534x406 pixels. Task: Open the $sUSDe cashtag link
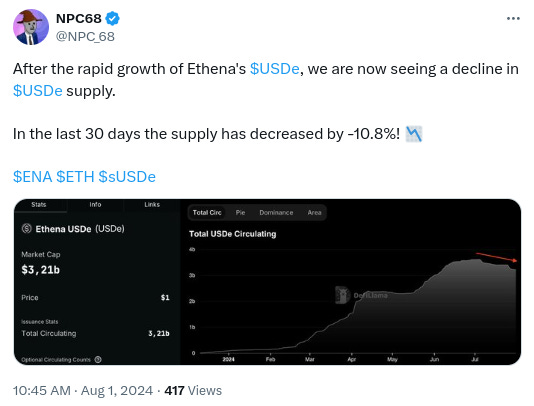coord(127,177)
